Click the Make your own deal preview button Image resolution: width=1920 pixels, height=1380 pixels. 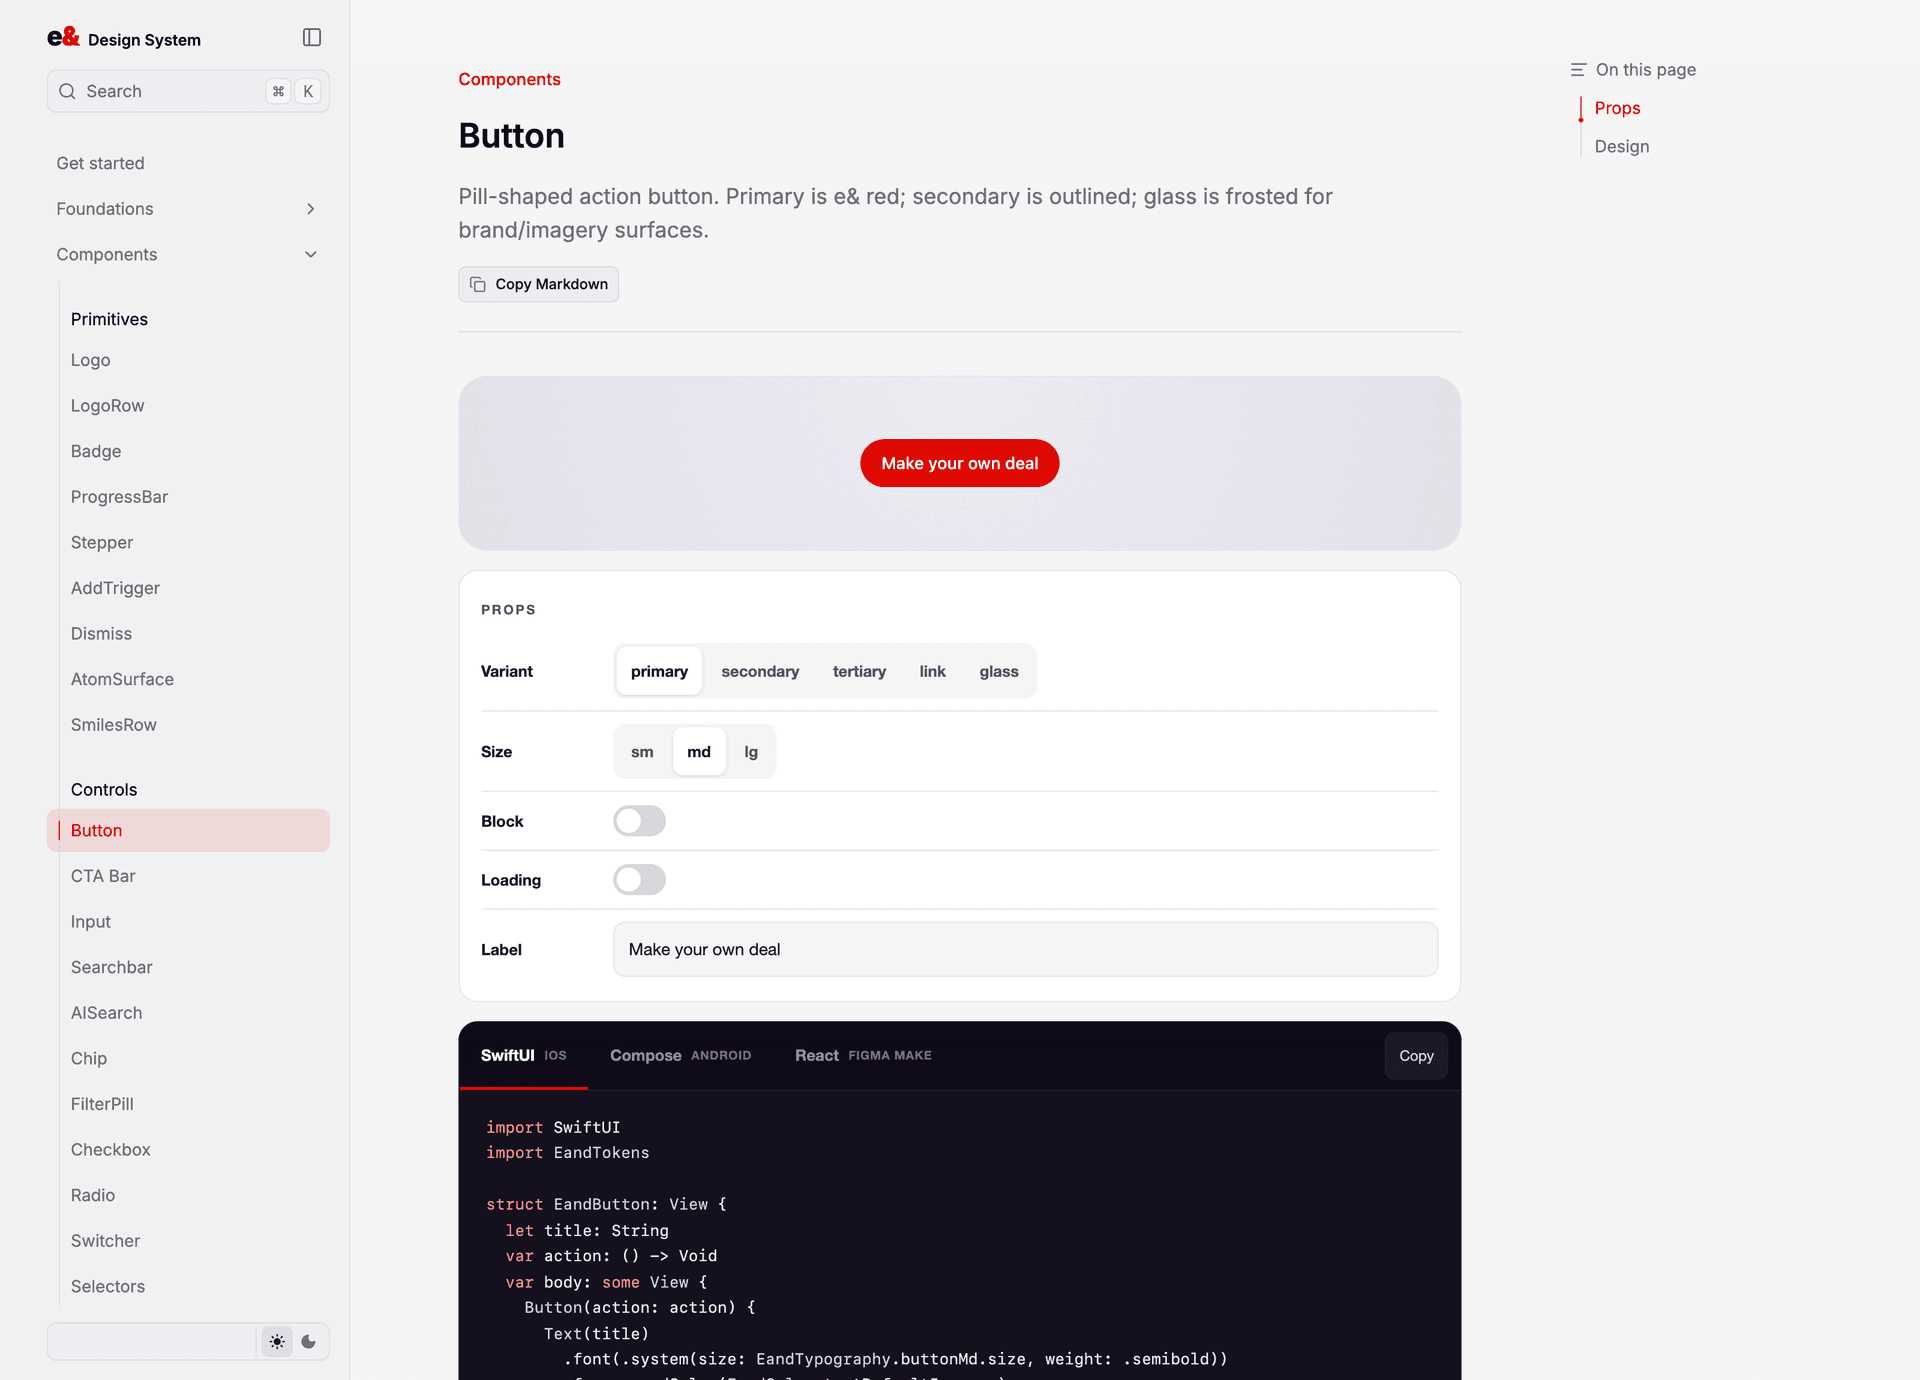[959, 463]
